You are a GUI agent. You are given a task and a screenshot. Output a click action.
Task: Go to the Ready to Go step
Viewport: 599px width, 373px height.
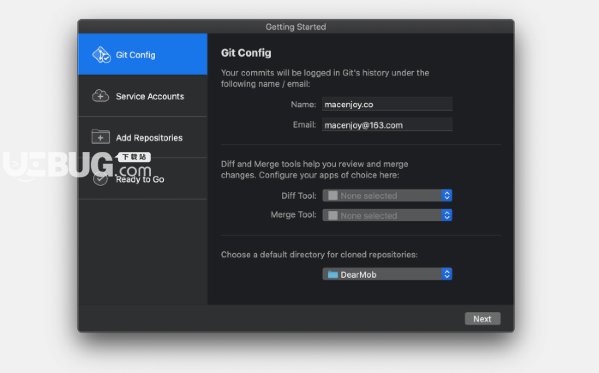(143, 178)
